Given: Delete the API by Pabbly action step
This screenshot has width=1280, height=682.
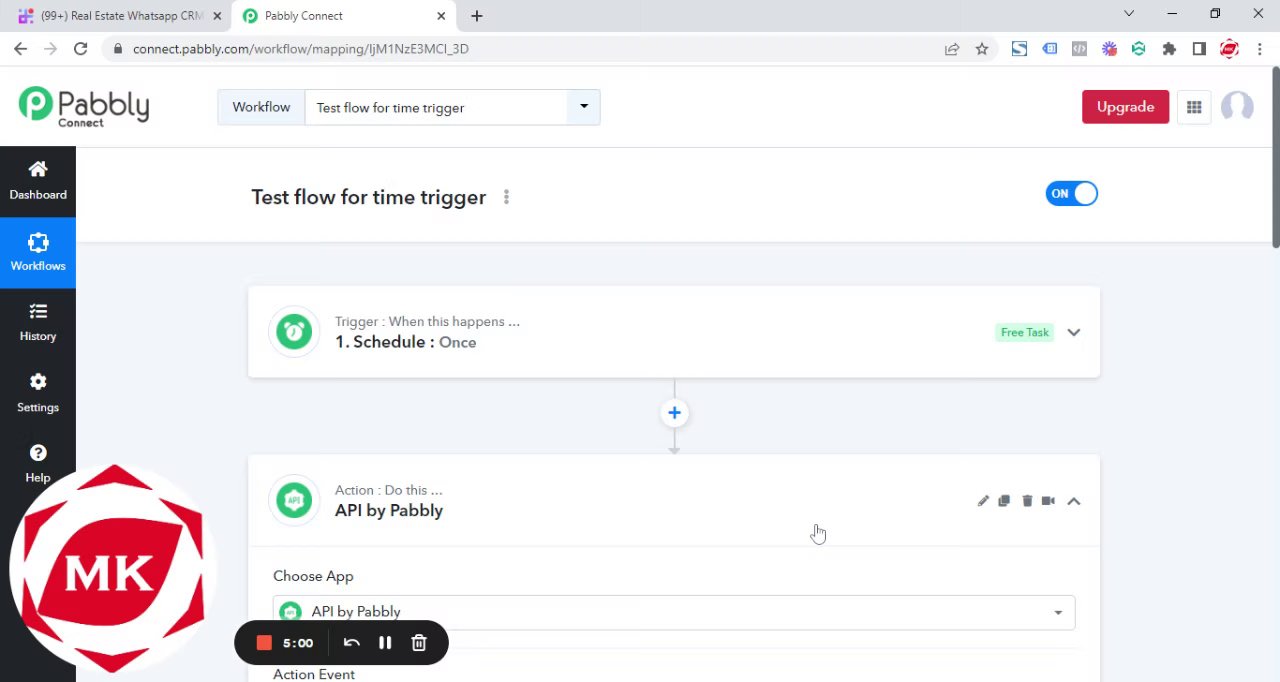Looking at the screenshot, I should pyautogui.click(x=1027, y=501).
